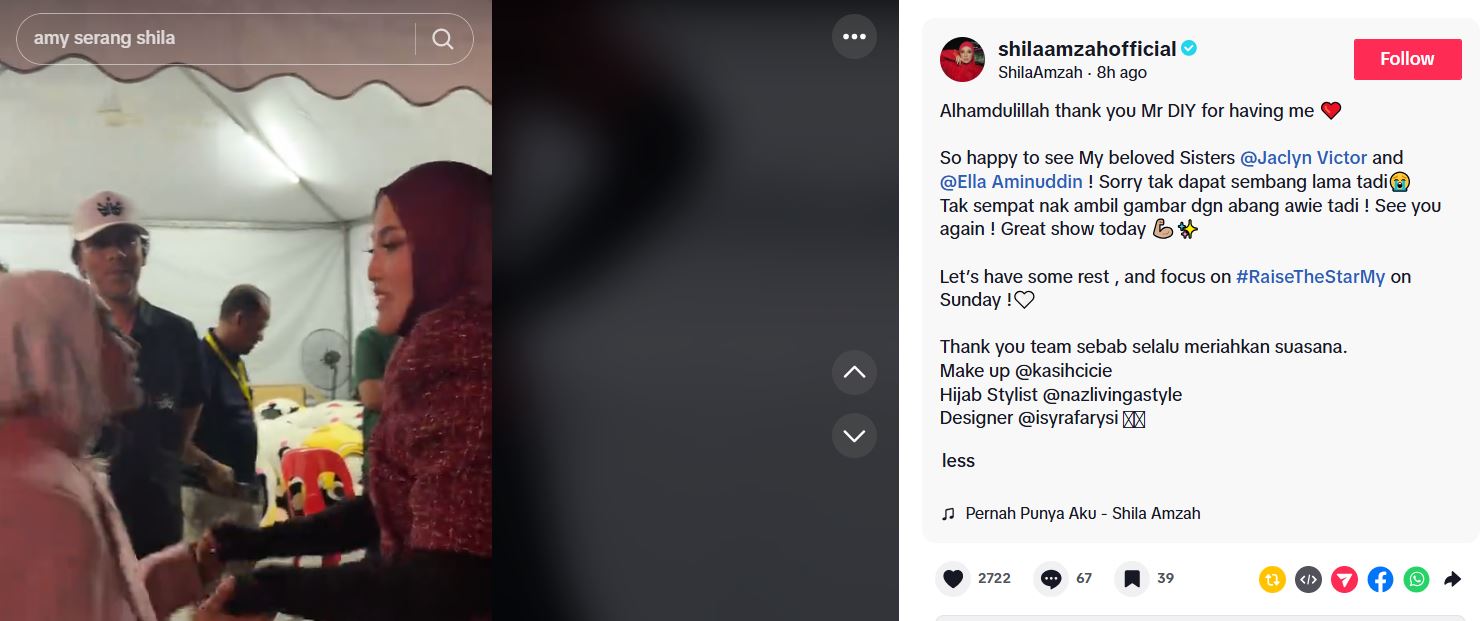Click the red Follow button

pyautogui.click(x=1407, y=59)
